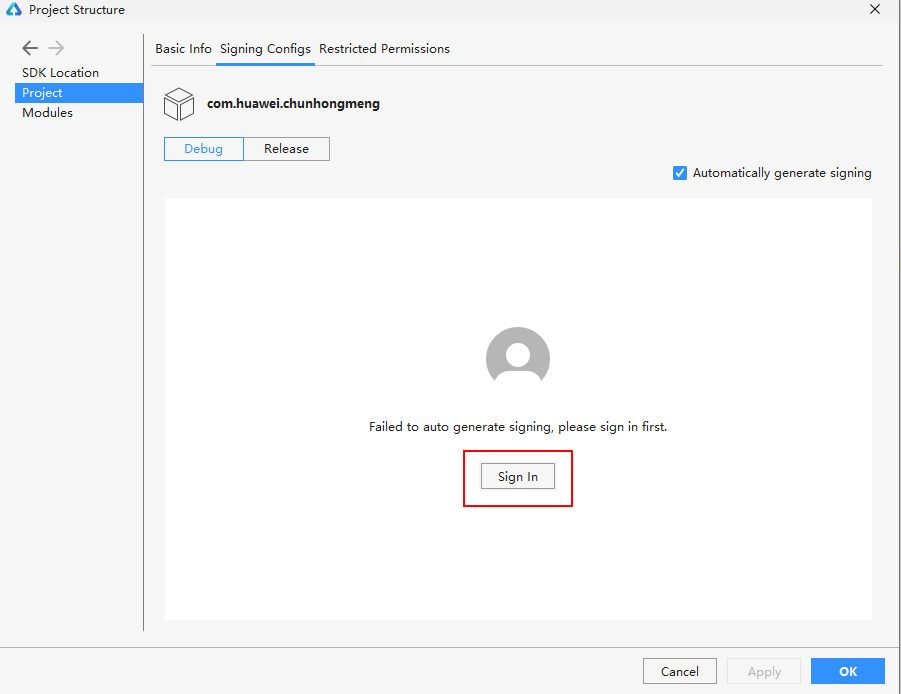The width and height of the screenshot is (901, 694).
Task: Switch to the Release build toggle
Action: (287, 149)
